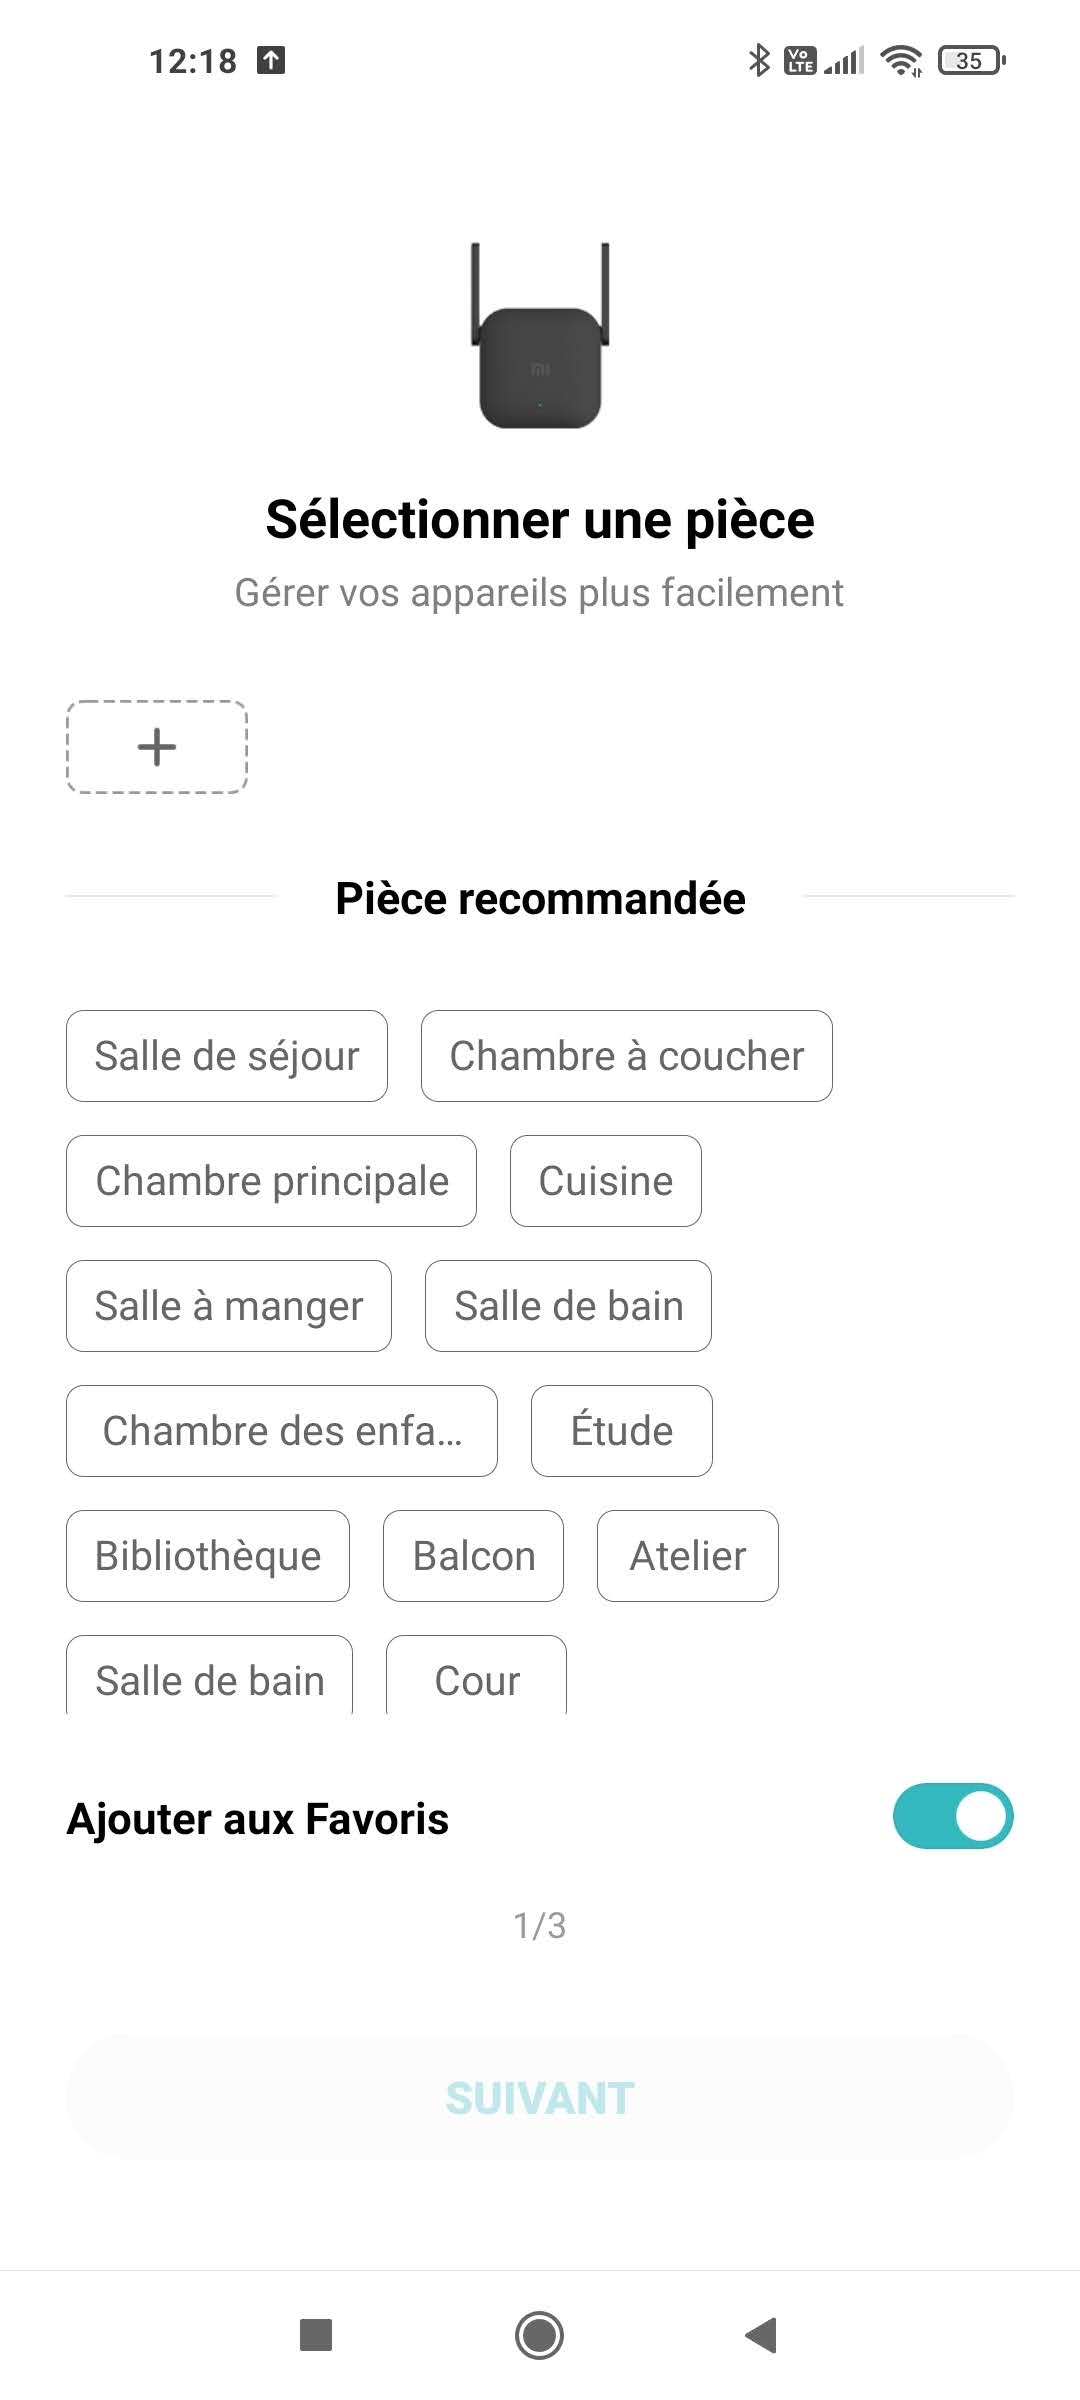Tap the Mi Wi-Fi repeater image
Viewport: 1080px width, 2400px height.
click(x=540, y=337)
